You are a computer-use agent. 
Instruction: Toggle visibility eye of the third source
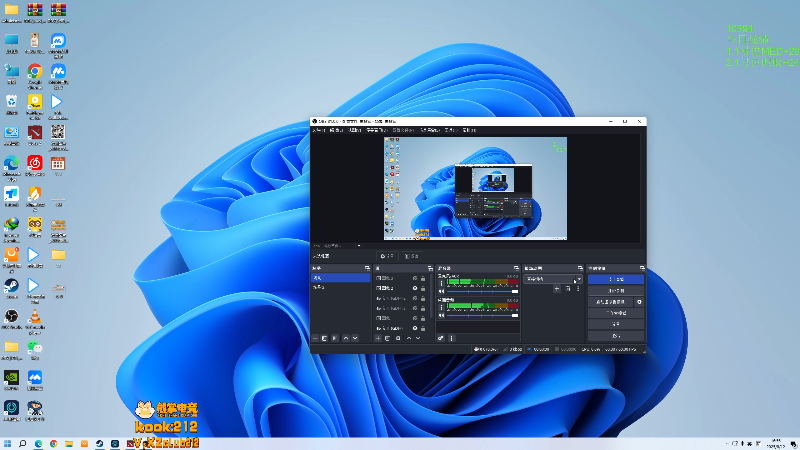[x=415, y=298]
